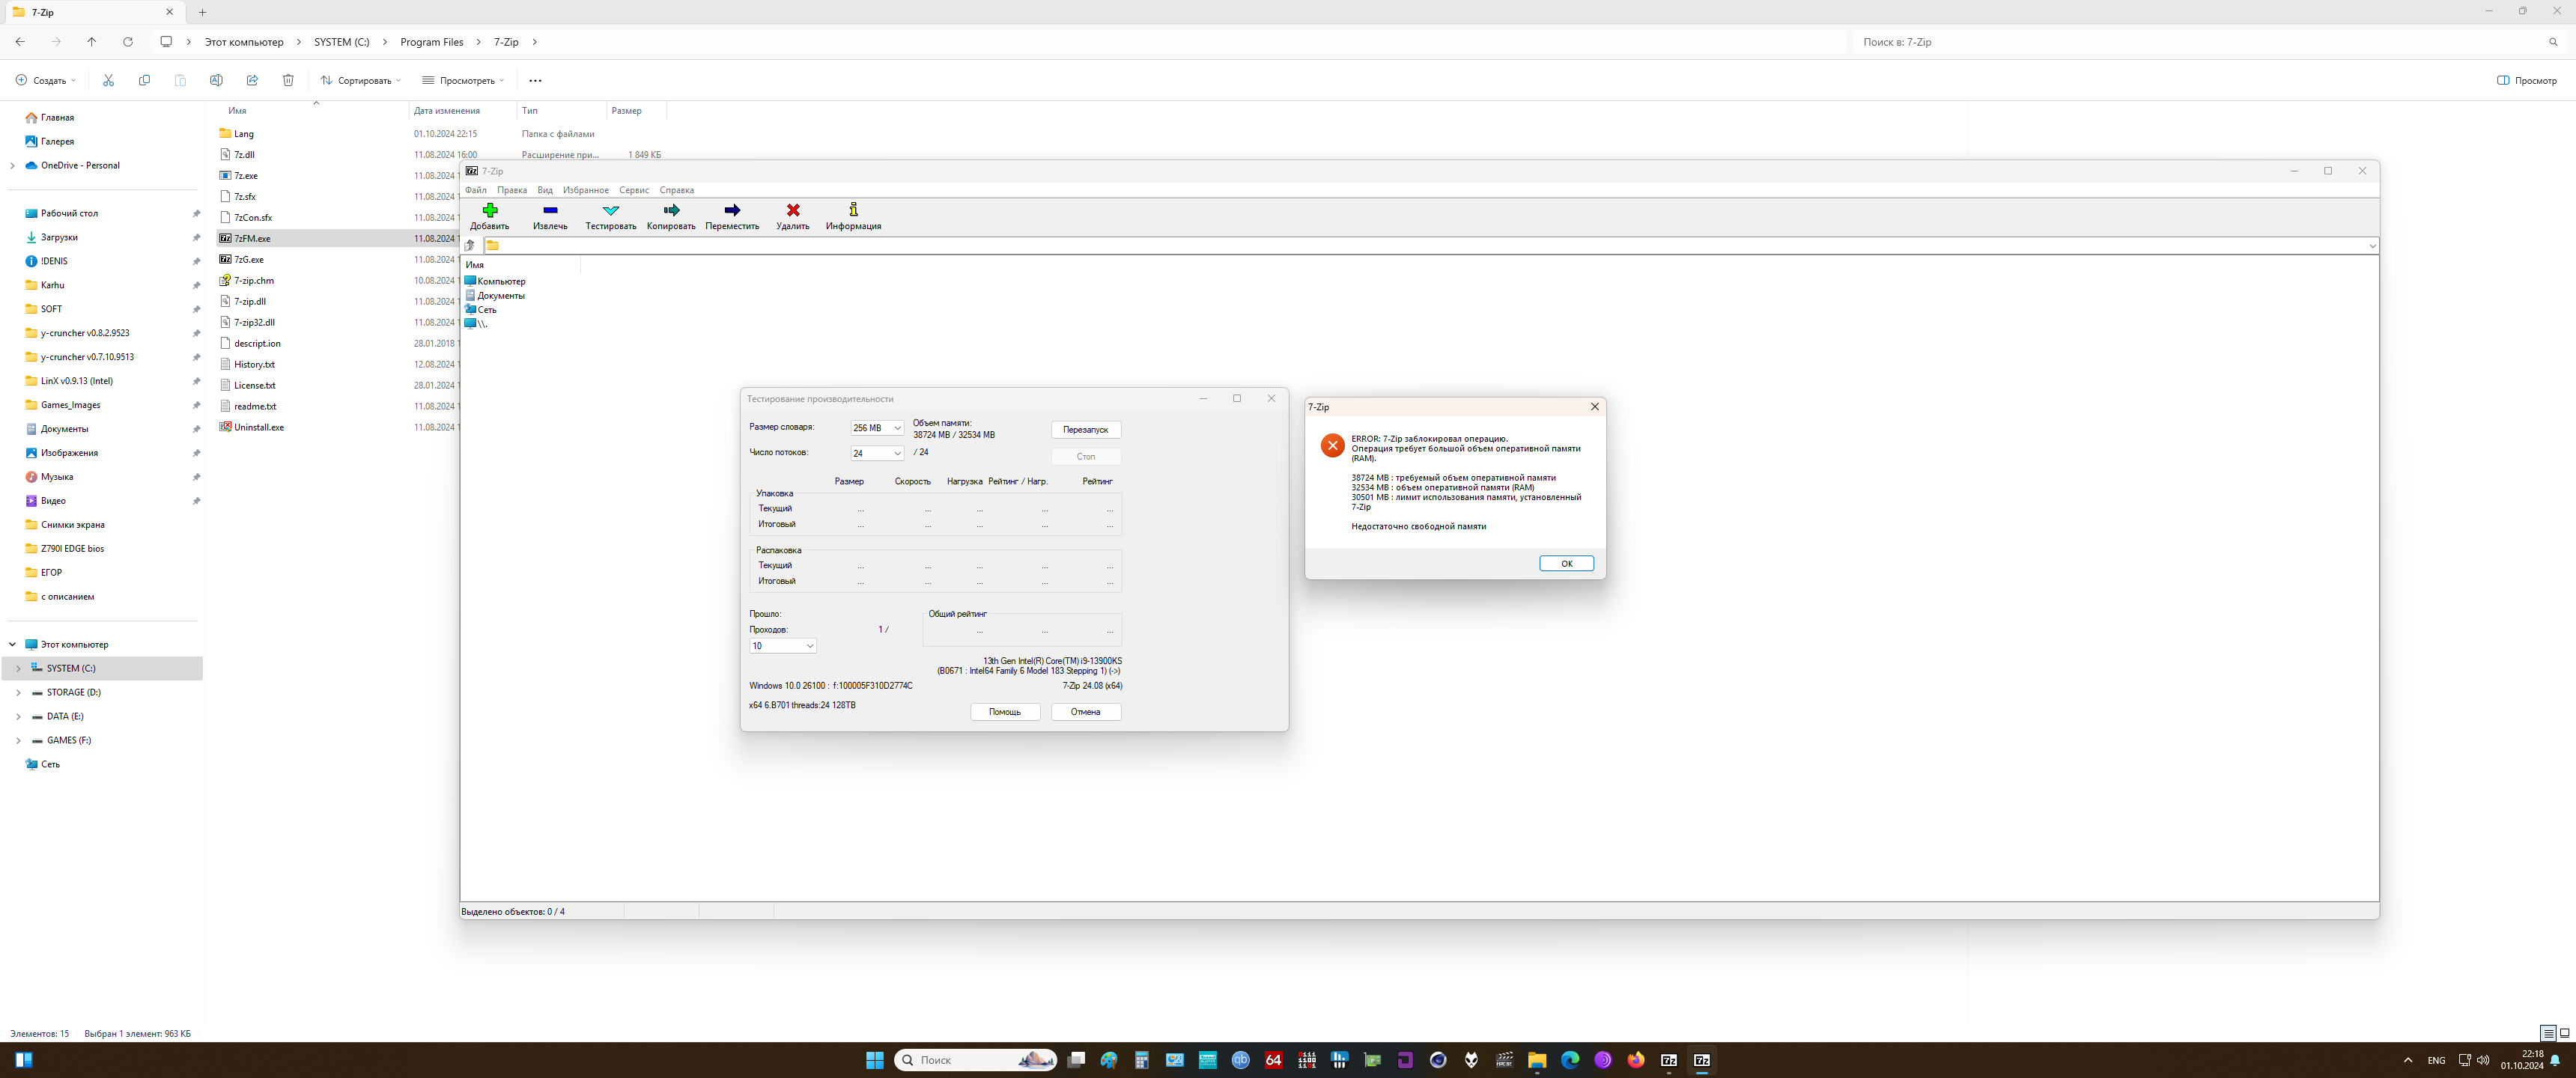Click the Отмена button in benchmark dialog
This screenshot has width=2576, height=1078.
tap(1085, 712)
